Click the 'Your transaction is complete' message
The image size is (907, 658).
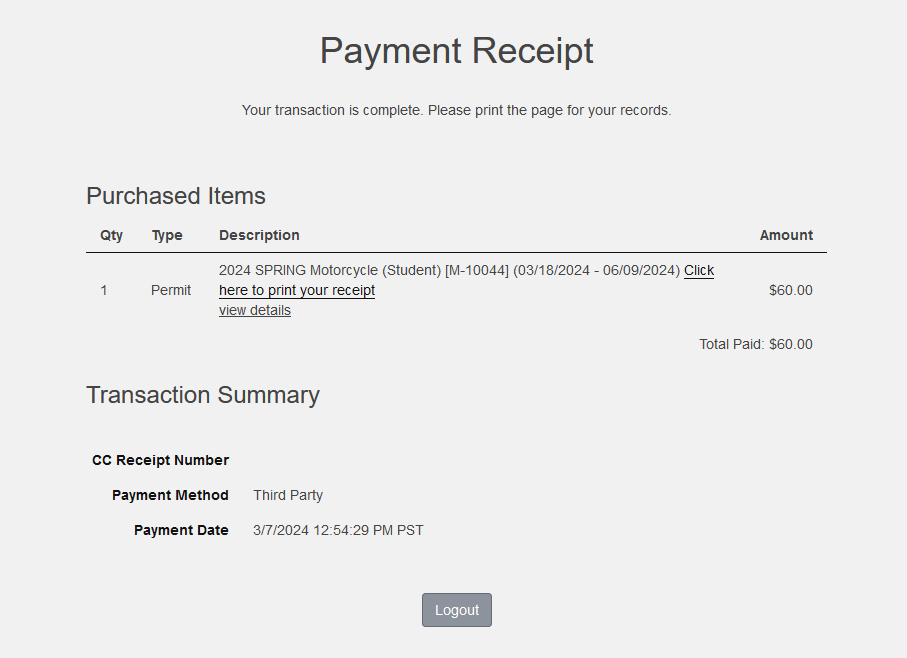(x=456, y=110)
